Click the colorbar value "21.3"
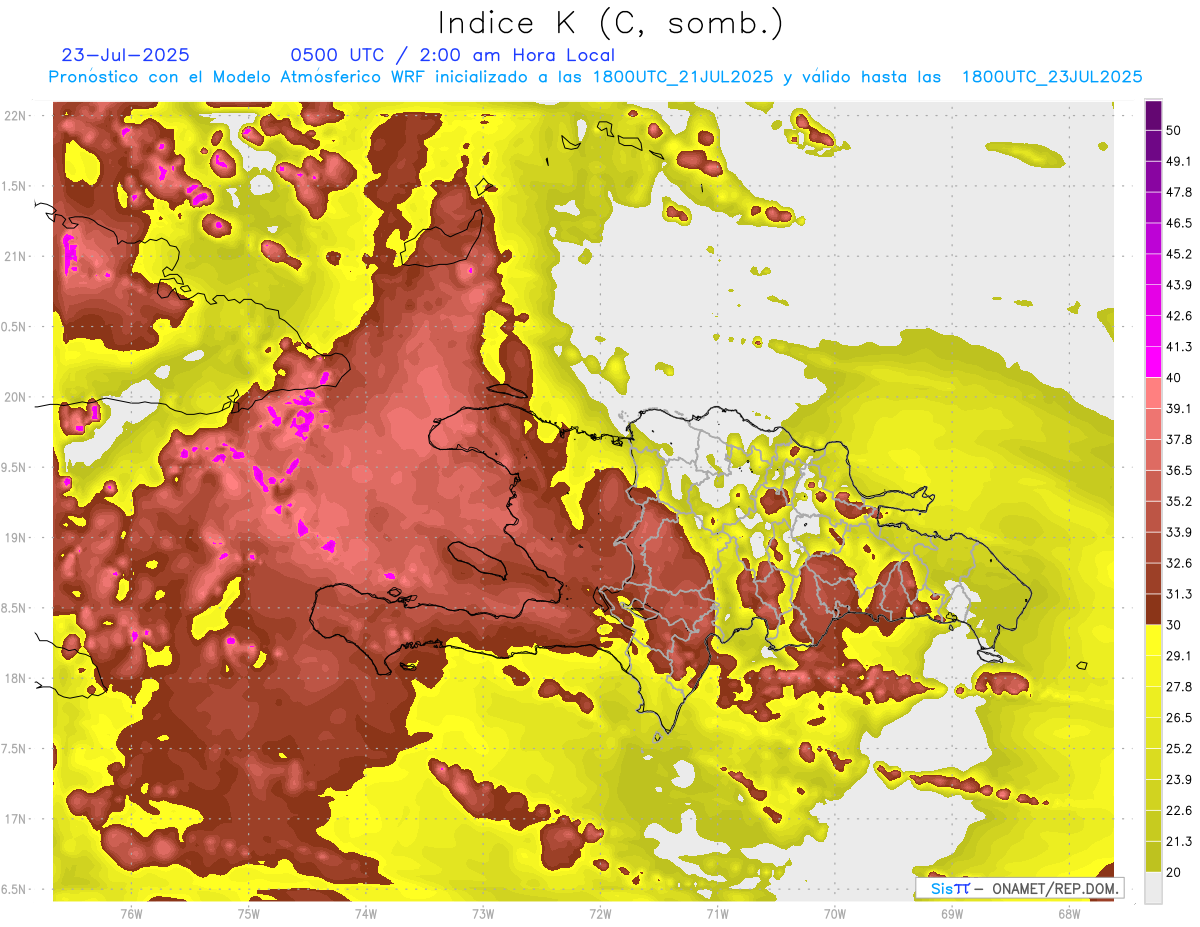1200x927 pixels. pyautogui.click(x=1179, y=842)
